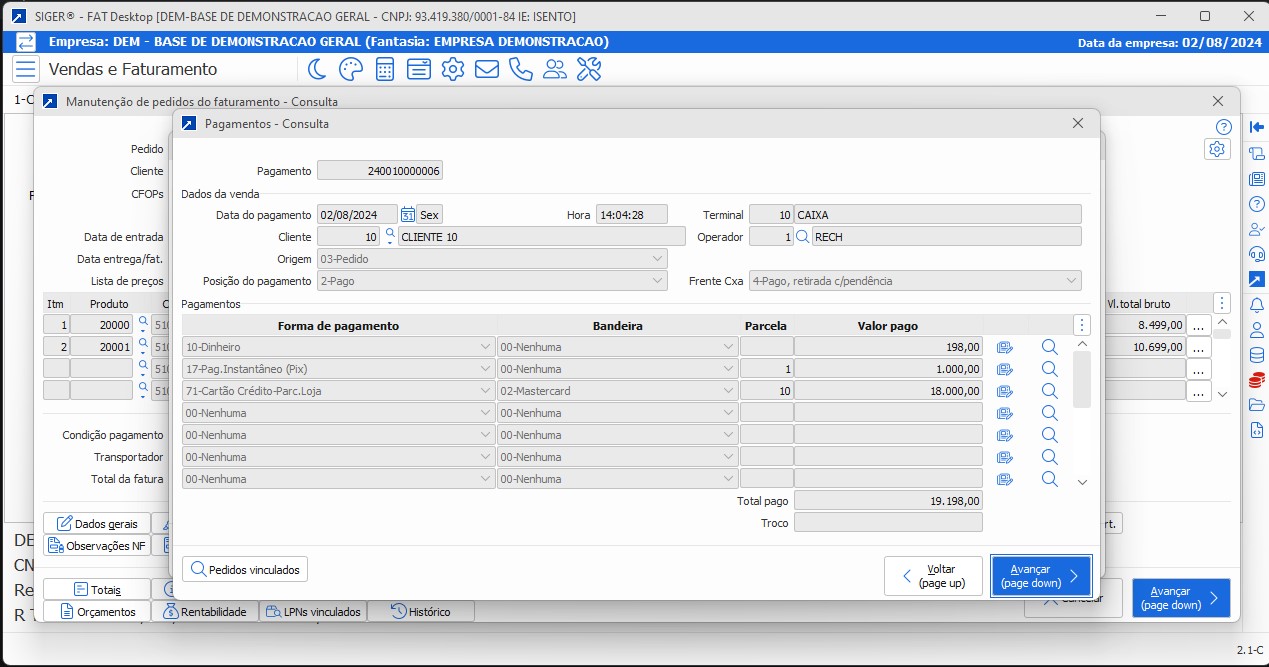Switch to the Rentabilidade tab
The height and width of the screenshot is (667, 1269).
click(x=204, y=611)
